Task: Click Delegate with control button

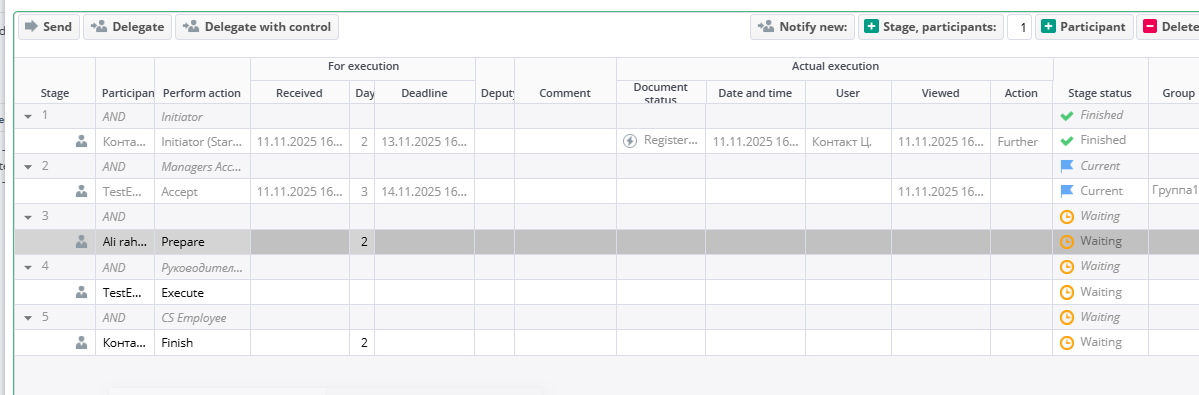Action: click(257, 27)
